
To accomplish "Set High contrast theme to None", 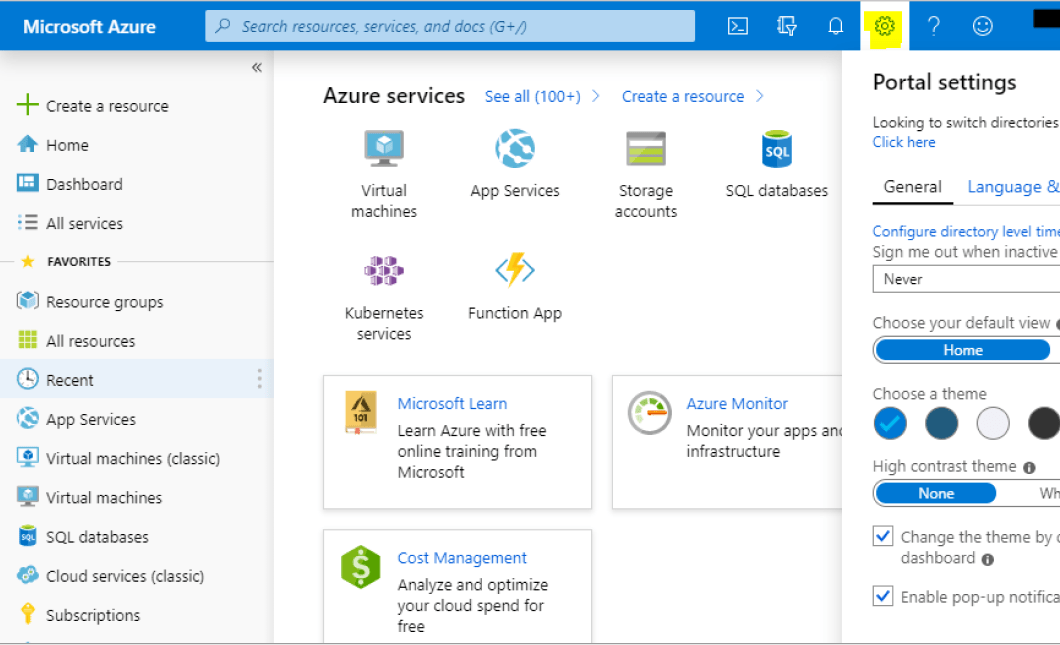I will point(936,494).
